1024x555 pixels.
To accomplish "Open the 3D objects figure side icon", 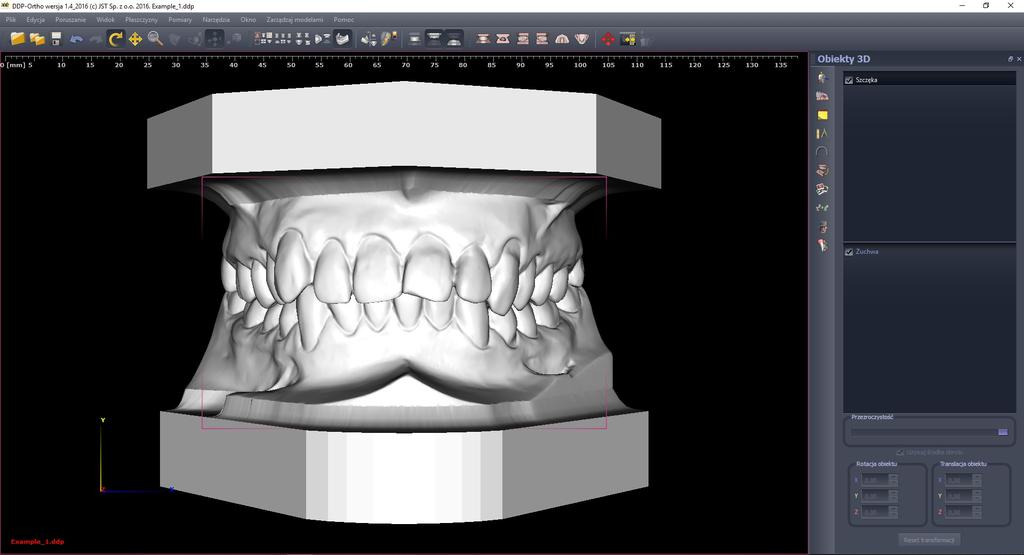I will 822,78.
